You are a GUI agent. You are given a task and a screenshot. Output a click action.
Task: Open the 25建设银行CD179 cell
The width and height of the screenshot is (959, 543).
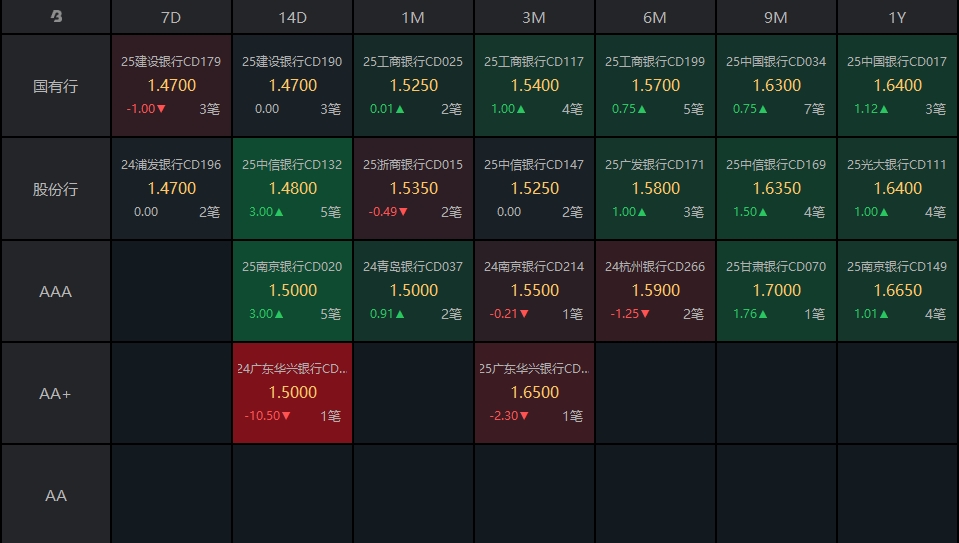(x=171, y=86)
